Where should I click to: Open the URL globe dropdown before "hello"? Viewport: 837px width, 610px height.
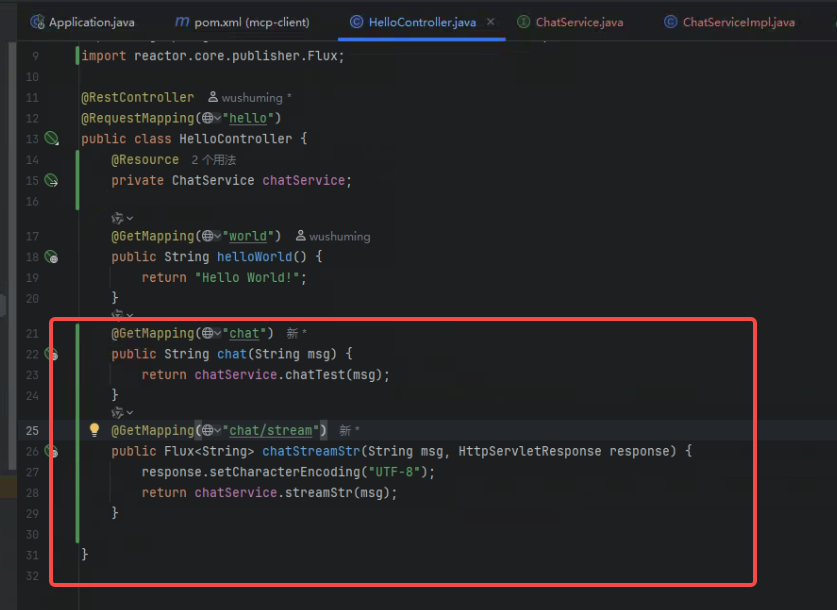coord(211,118)
